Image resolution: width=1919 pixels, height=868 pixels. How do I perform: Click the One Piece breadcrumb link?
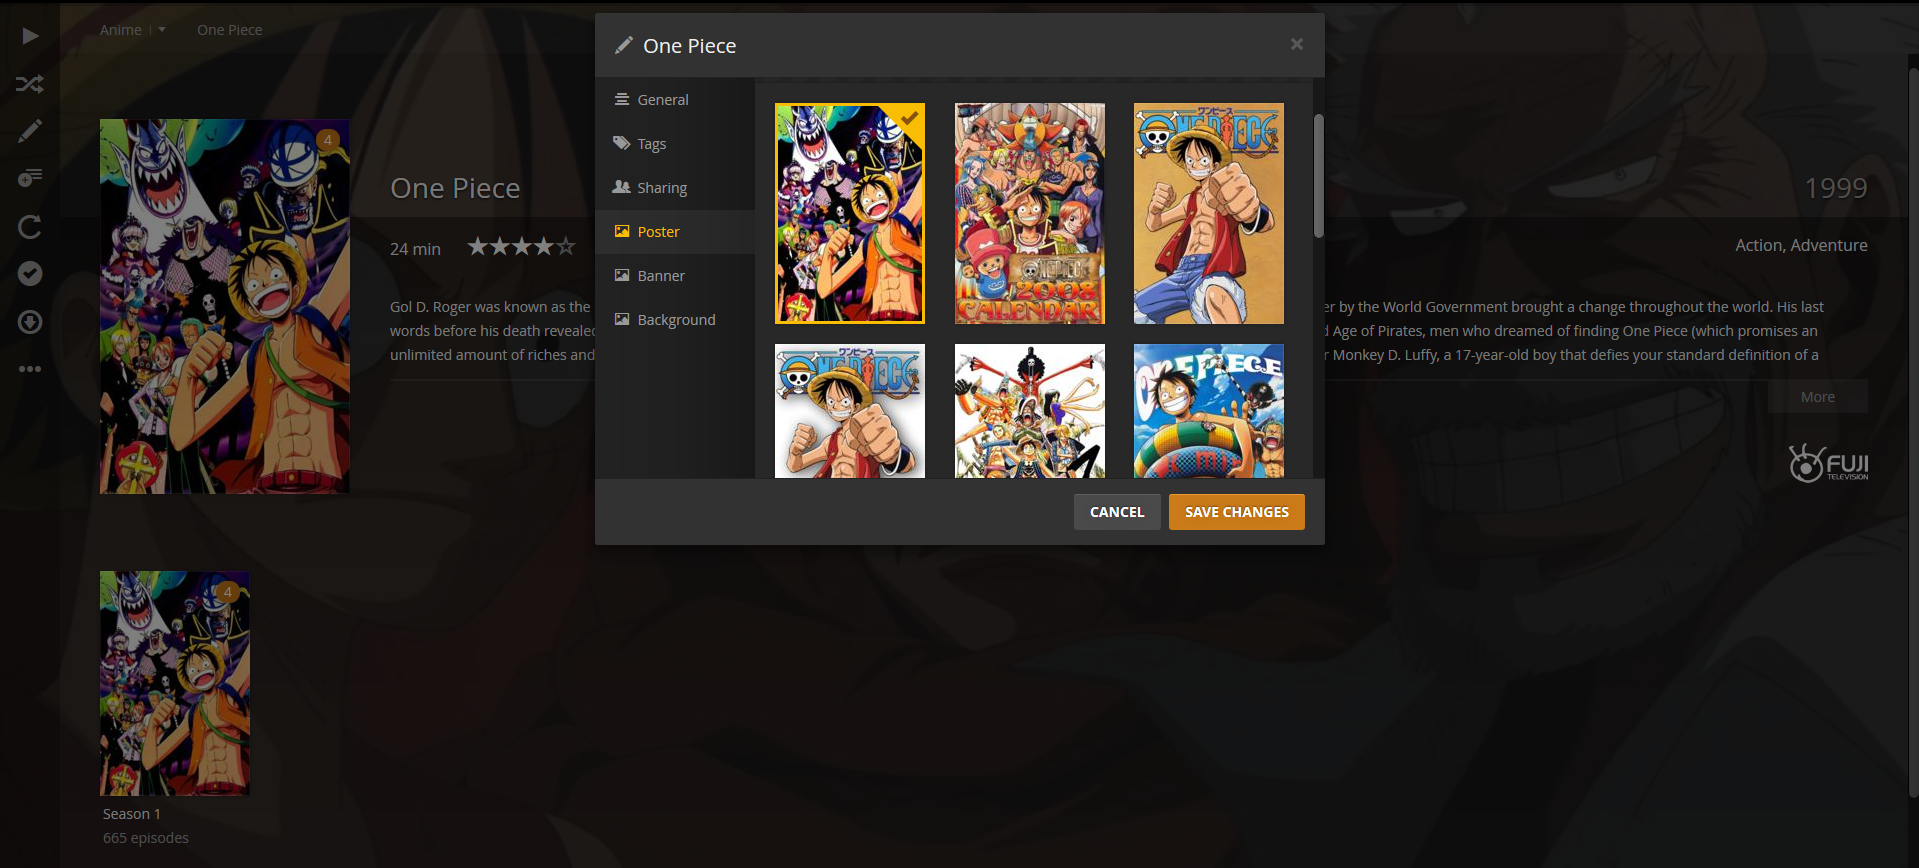click(x=230, y=30)
